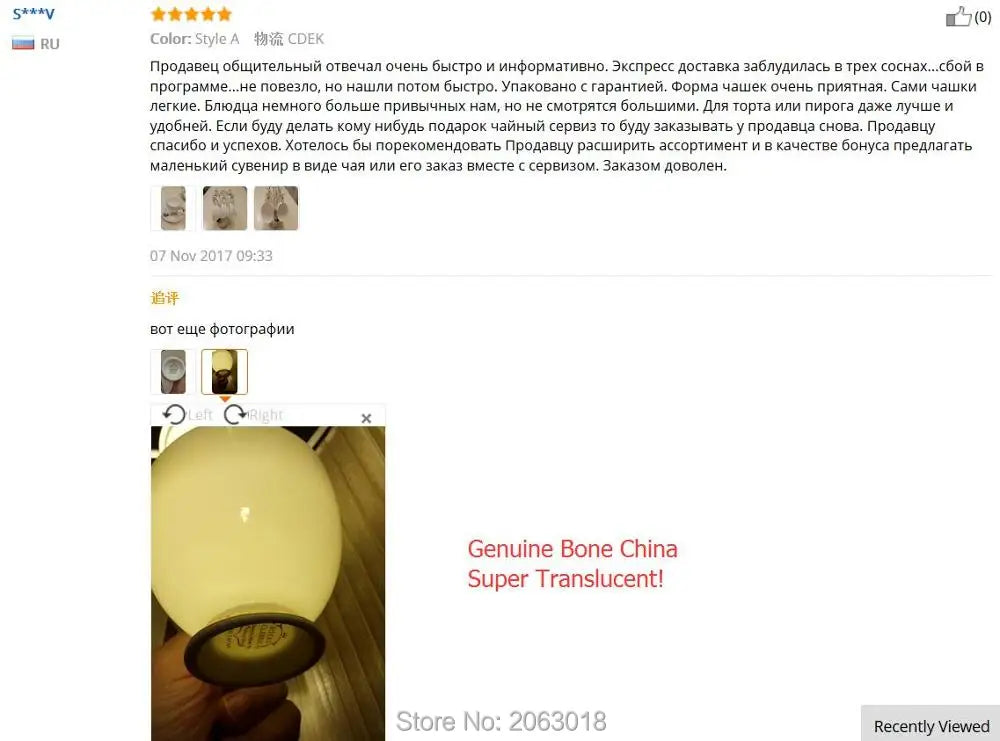Close the enlarged photo viewer
Image resolution: width=1000 pixels, height=741 pixels.
[366, 418]
